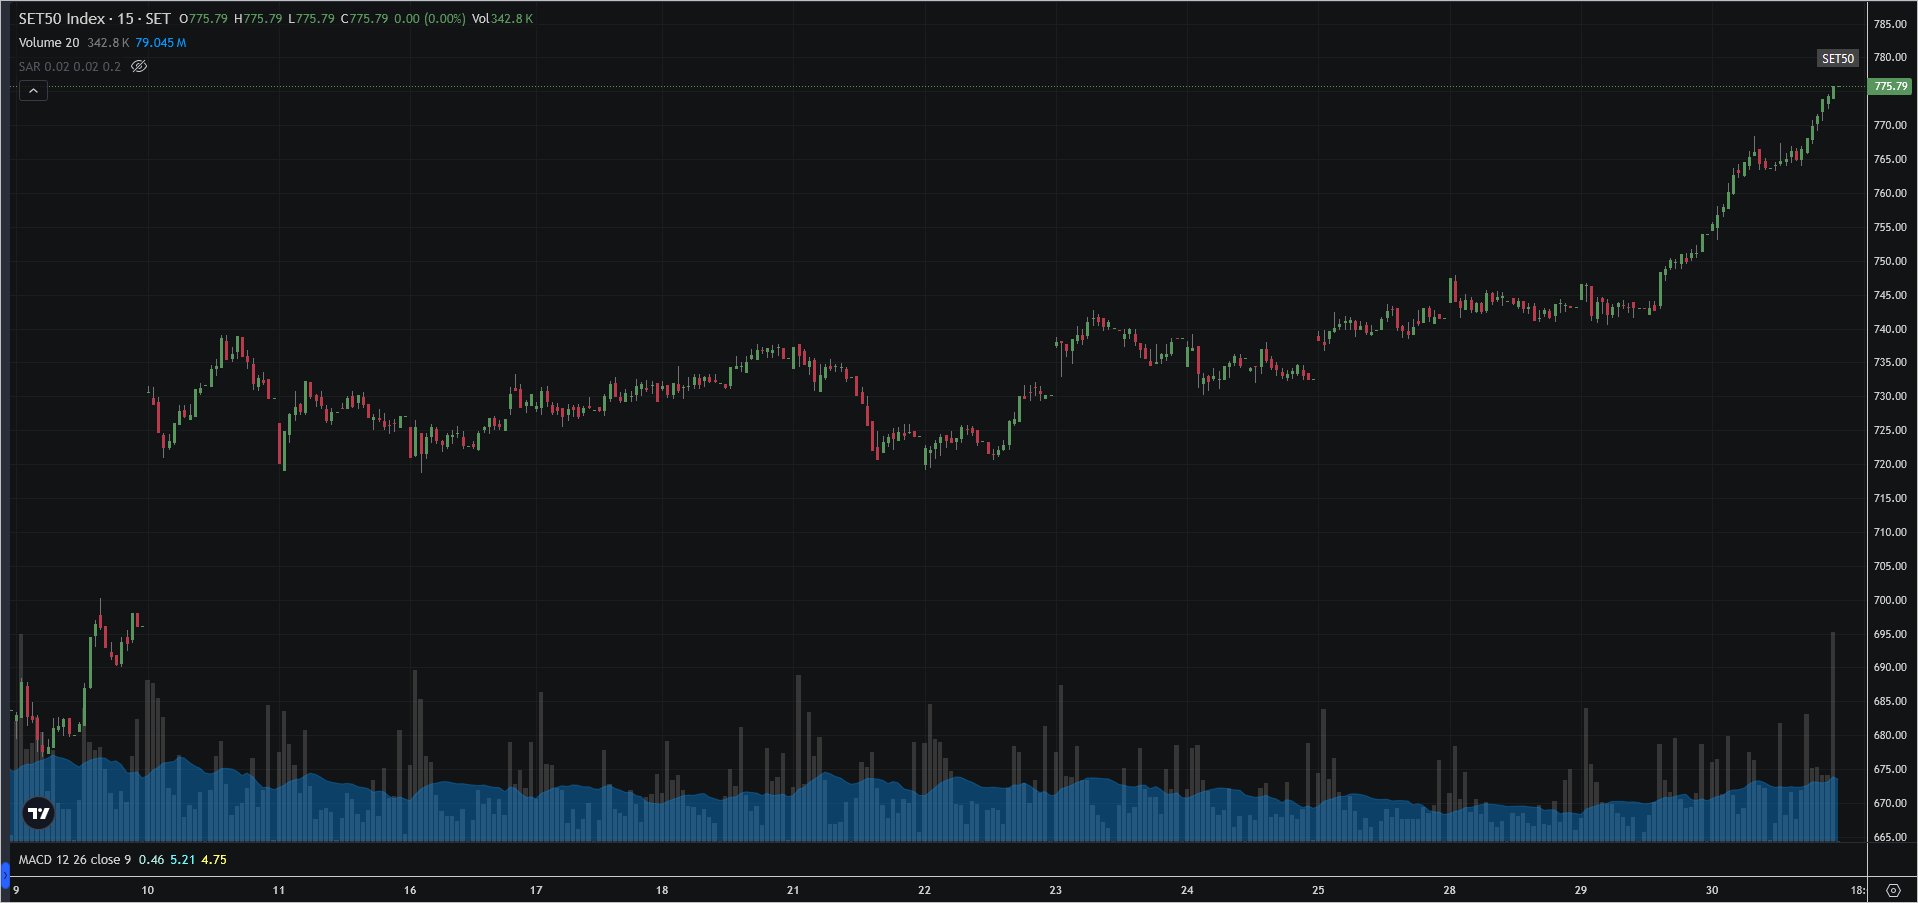
Task: Click the MACD 0.46 histogram value
Action: coord(151,860)
